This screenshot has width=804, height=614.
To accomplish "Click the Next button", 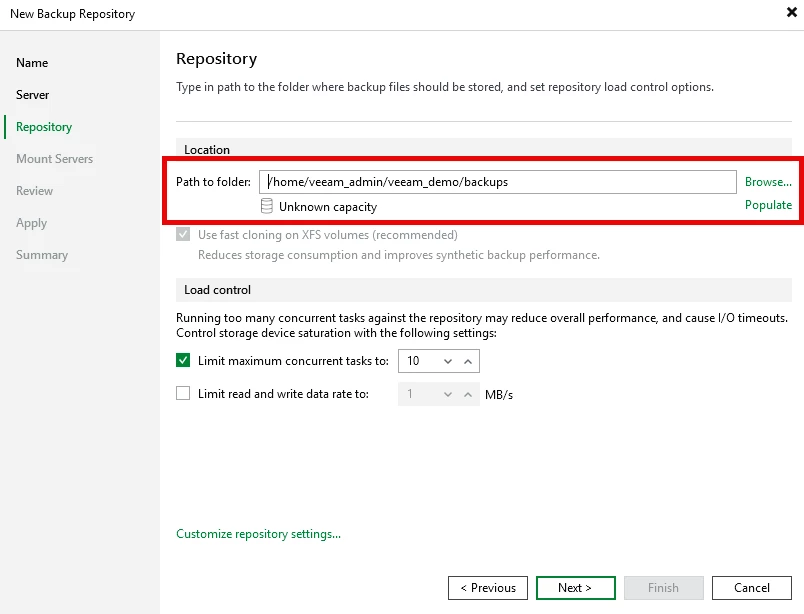I will coord(576,588).
